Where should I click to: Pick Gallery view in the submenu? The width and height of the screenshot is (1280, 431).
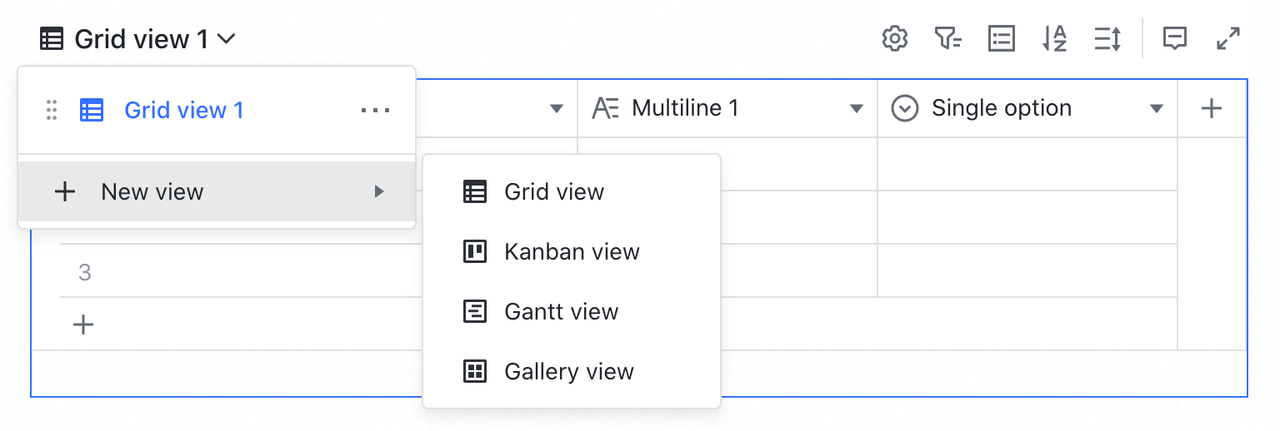tap(568, 372)
